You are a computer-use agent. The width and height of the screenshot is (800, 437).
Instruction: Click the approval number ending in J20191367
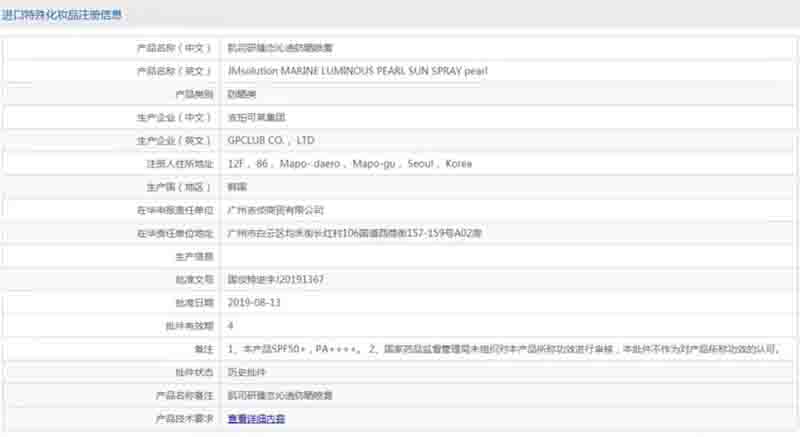coord(276,279)
